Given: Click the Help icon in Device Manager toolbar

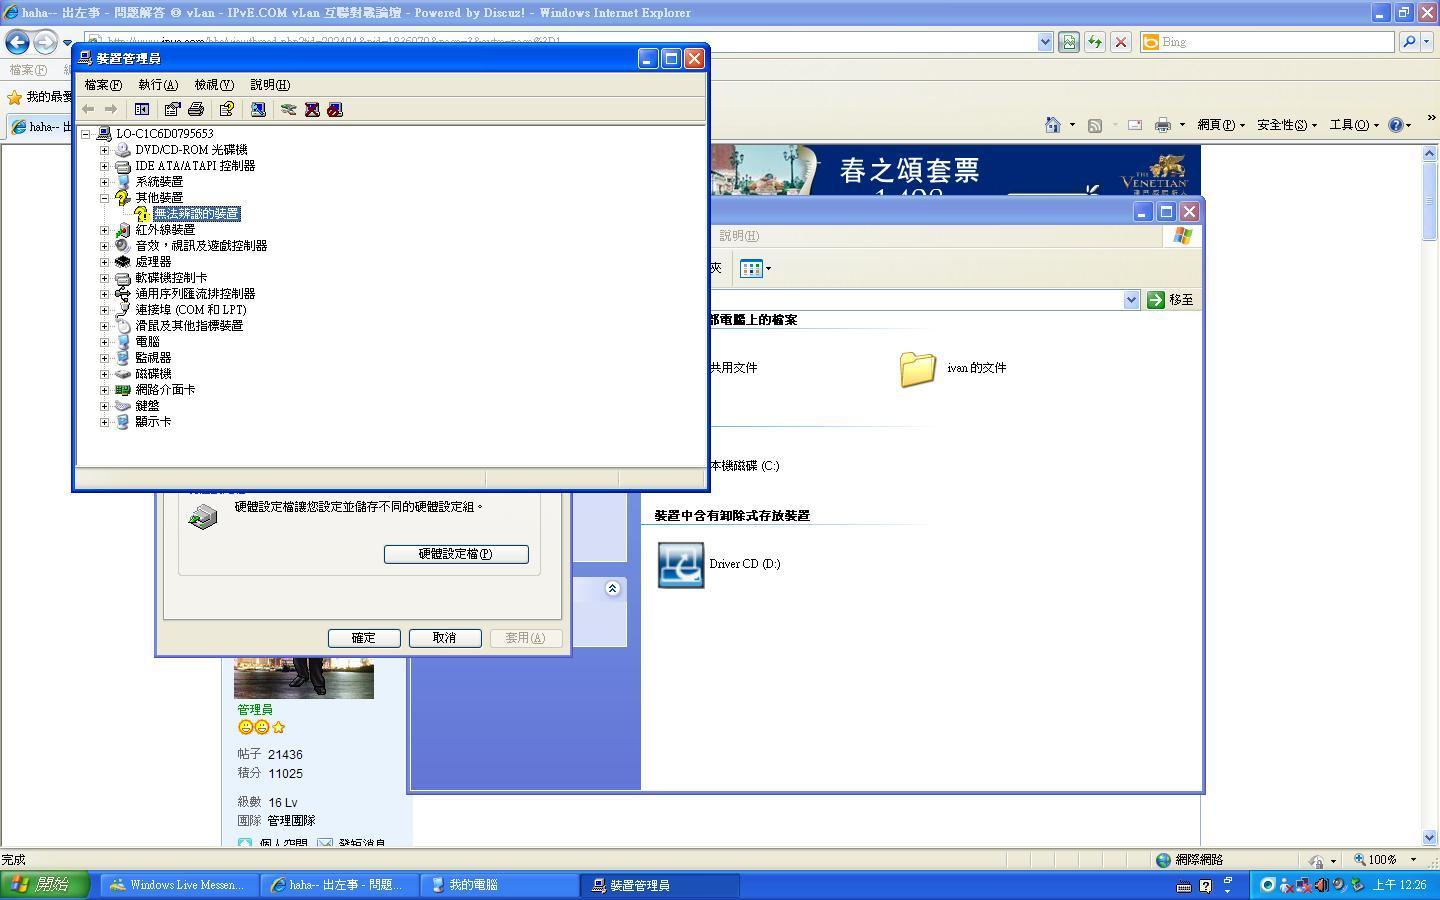Looking at the screenshot, I should [x=227, y=109].
